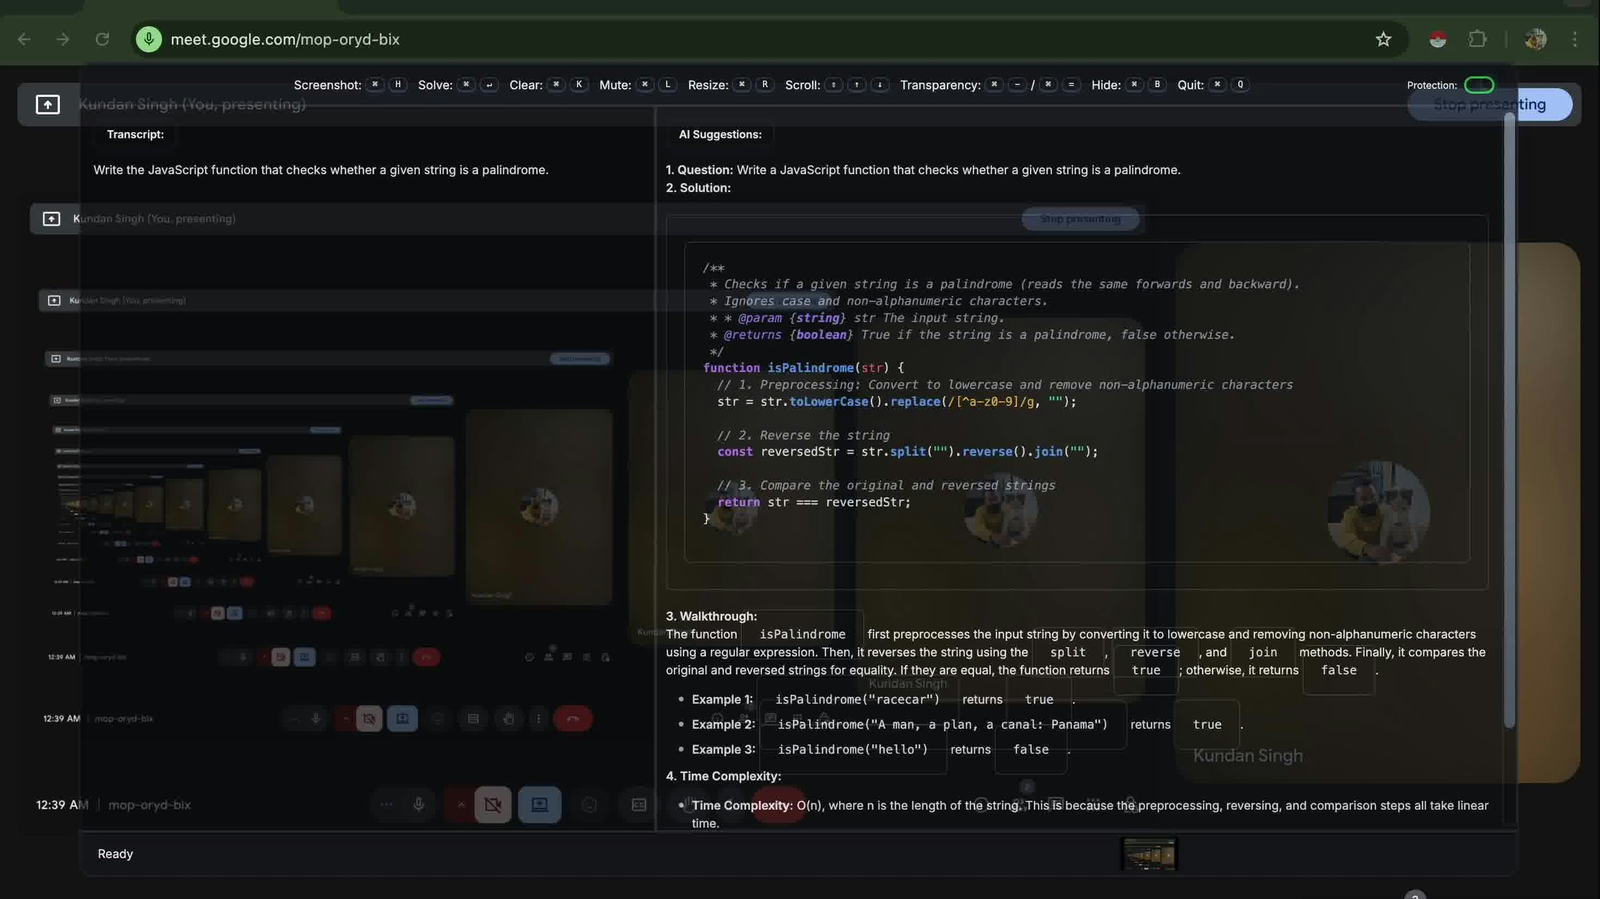Click the microphone permission icon in address bar

[x=149, y=39]
